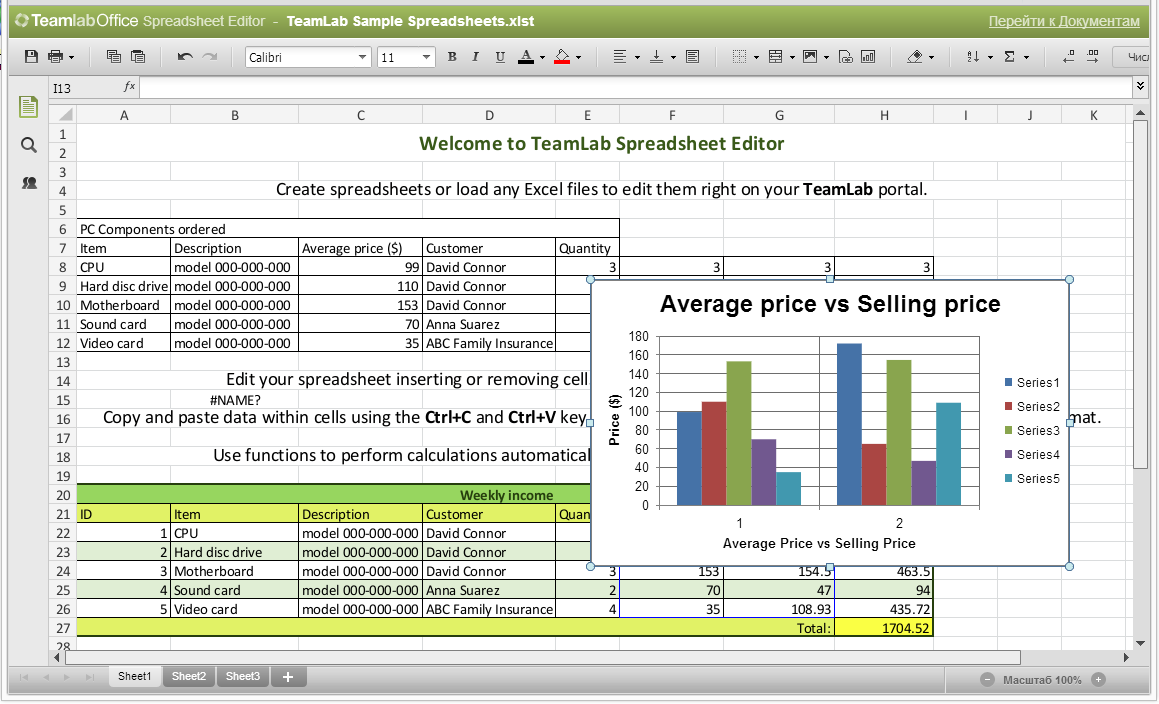This screenshot has height=704, width=1159.
Task: Click the Paste icon in the toolbar
Action: (x=138, y=57)
